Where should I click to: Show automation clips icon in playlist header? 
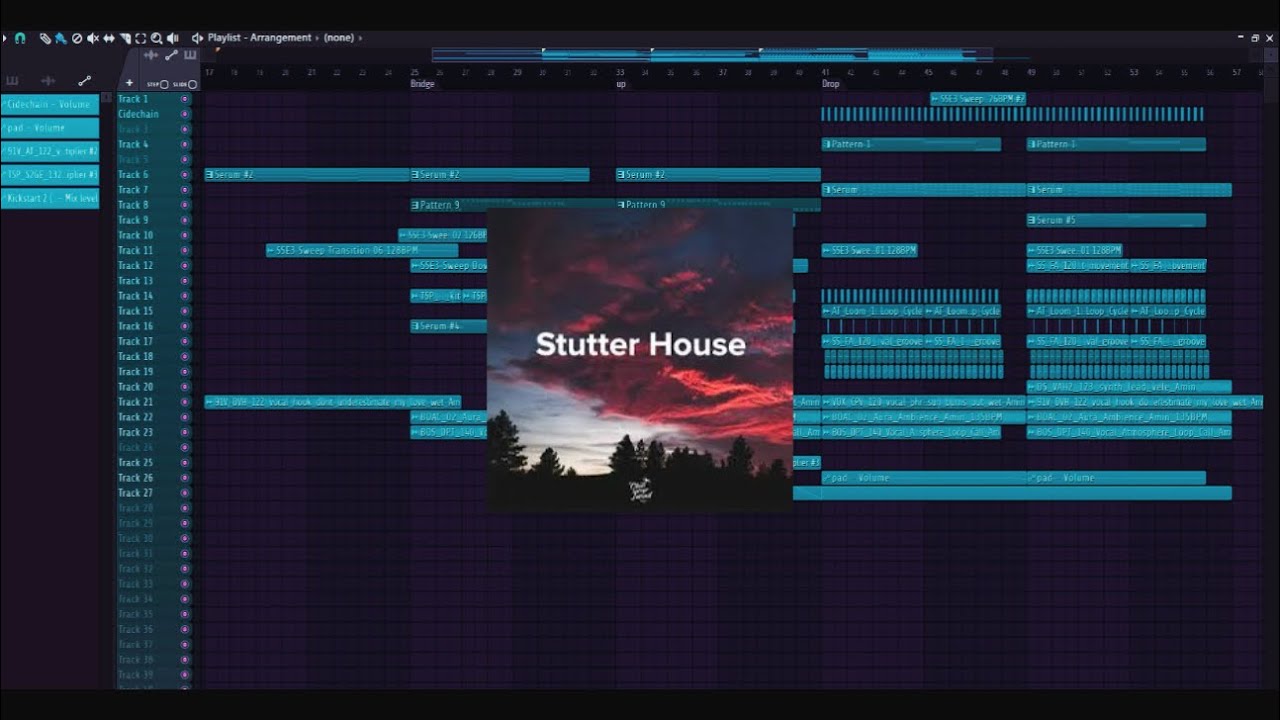(171, 56)
